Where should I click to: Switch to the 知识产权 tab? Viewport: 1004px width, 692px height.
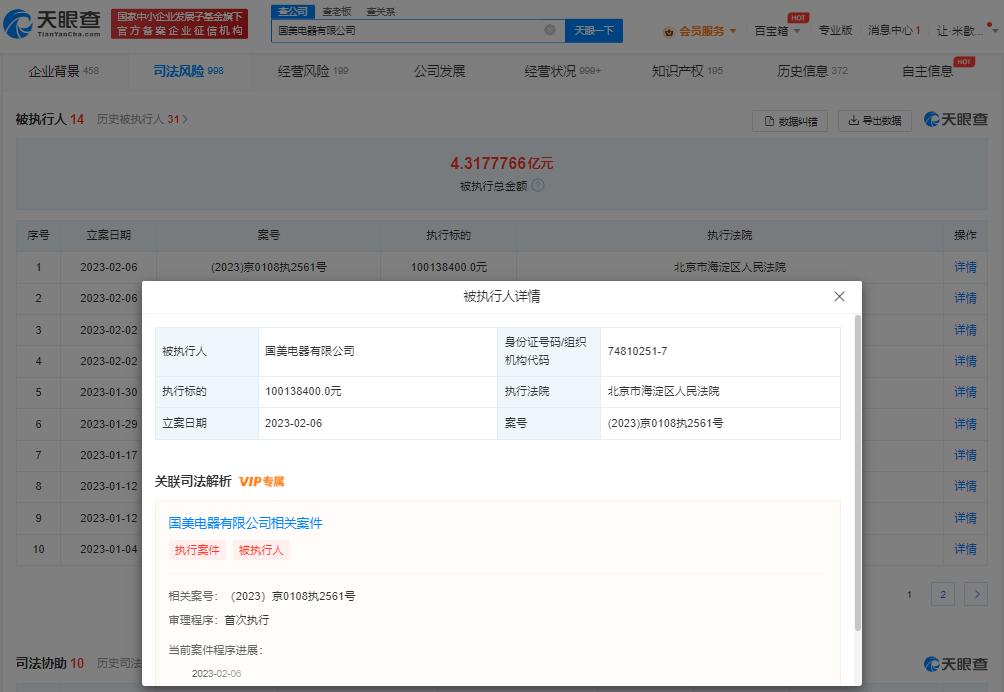pyautogui.click(x=687, y=71)
